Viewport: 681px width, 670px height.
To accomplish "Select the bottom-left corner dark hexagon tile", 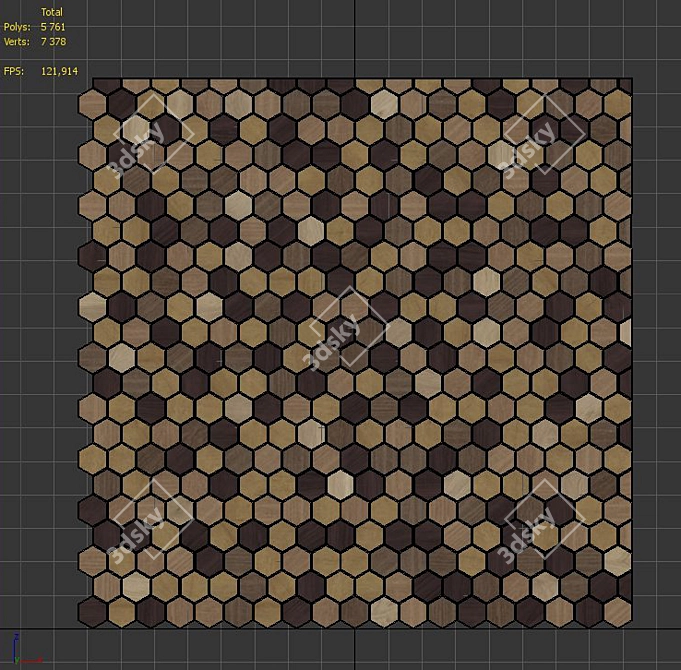I will click(x=95, y=612).
